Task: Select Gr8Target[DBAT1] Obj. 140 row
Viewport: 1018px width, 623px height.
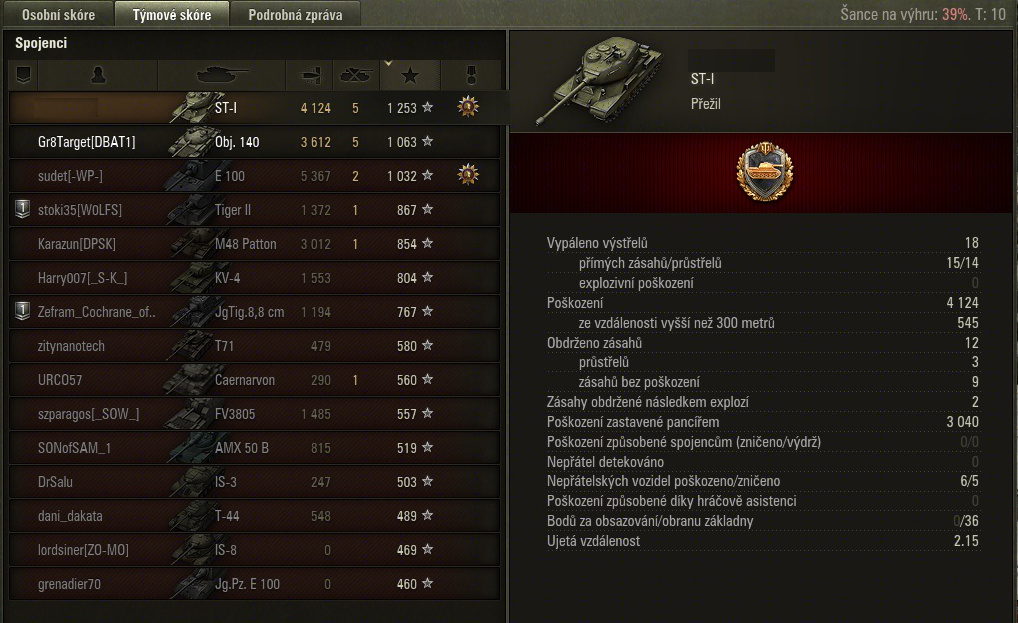Action: [254, 142]
